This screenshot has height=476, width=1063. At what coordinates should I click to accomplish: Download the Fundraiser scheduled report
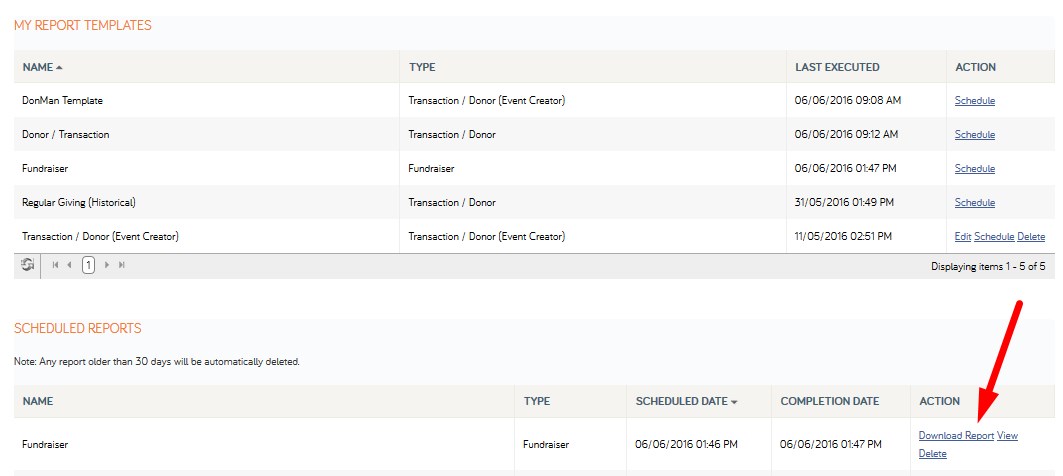pyautogui.click(x=956, y=436)
